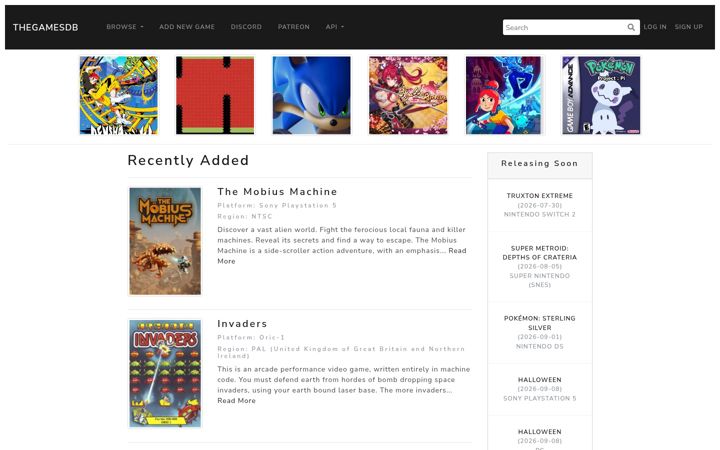The image size is (720, 450).
Task: Click the Log In link
Action: (x=655, y=27)
